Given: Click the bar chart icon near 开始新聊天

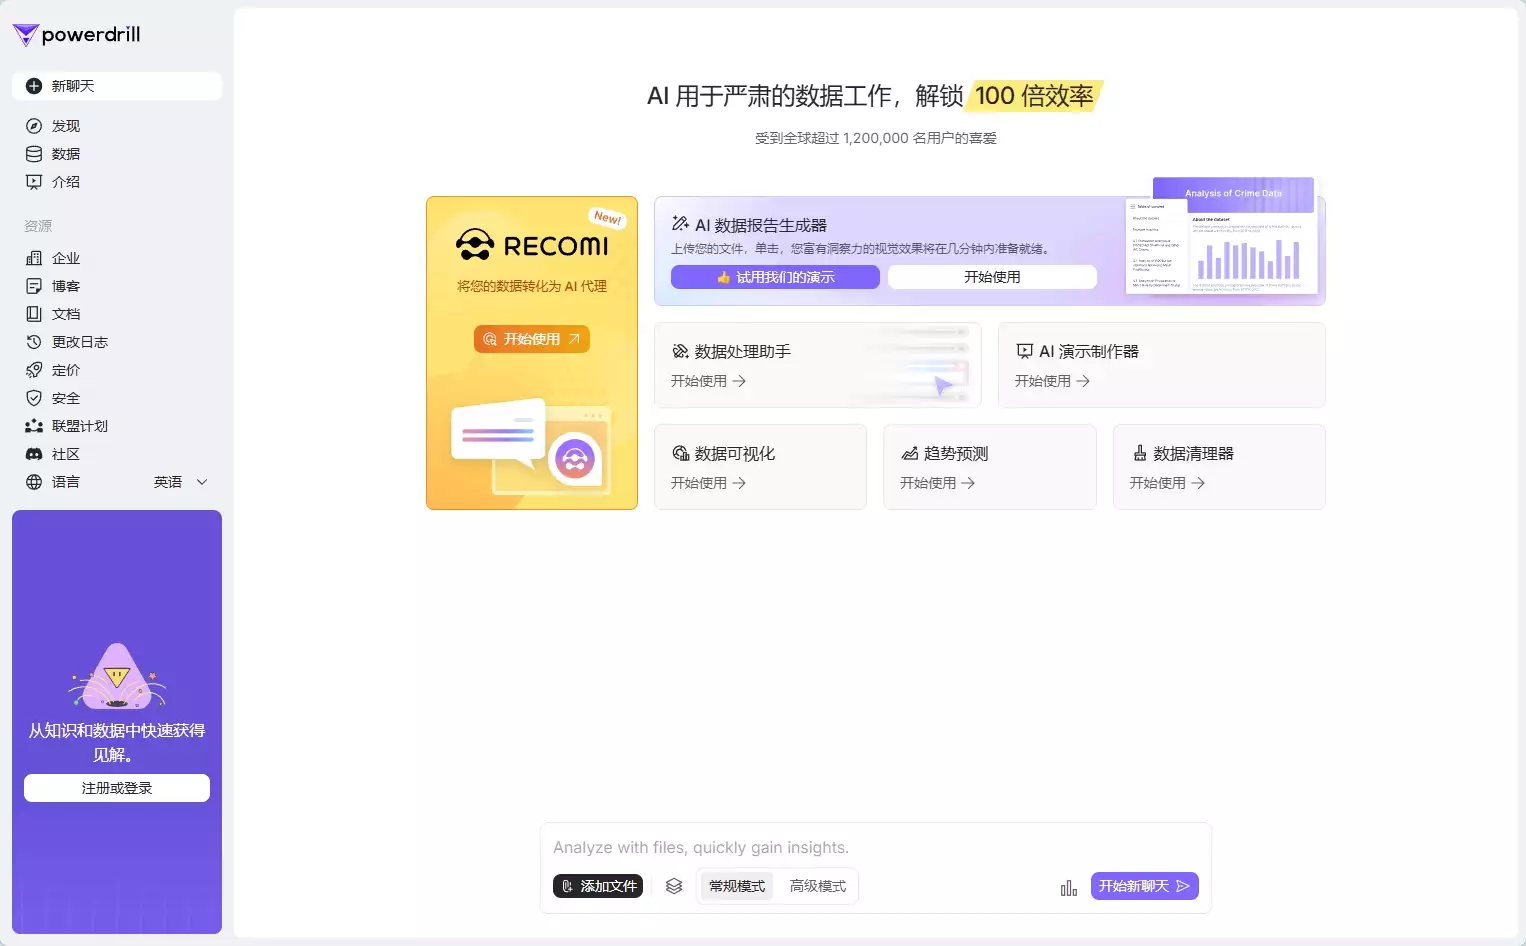Looking at the screenshot, I should 1069,887.
